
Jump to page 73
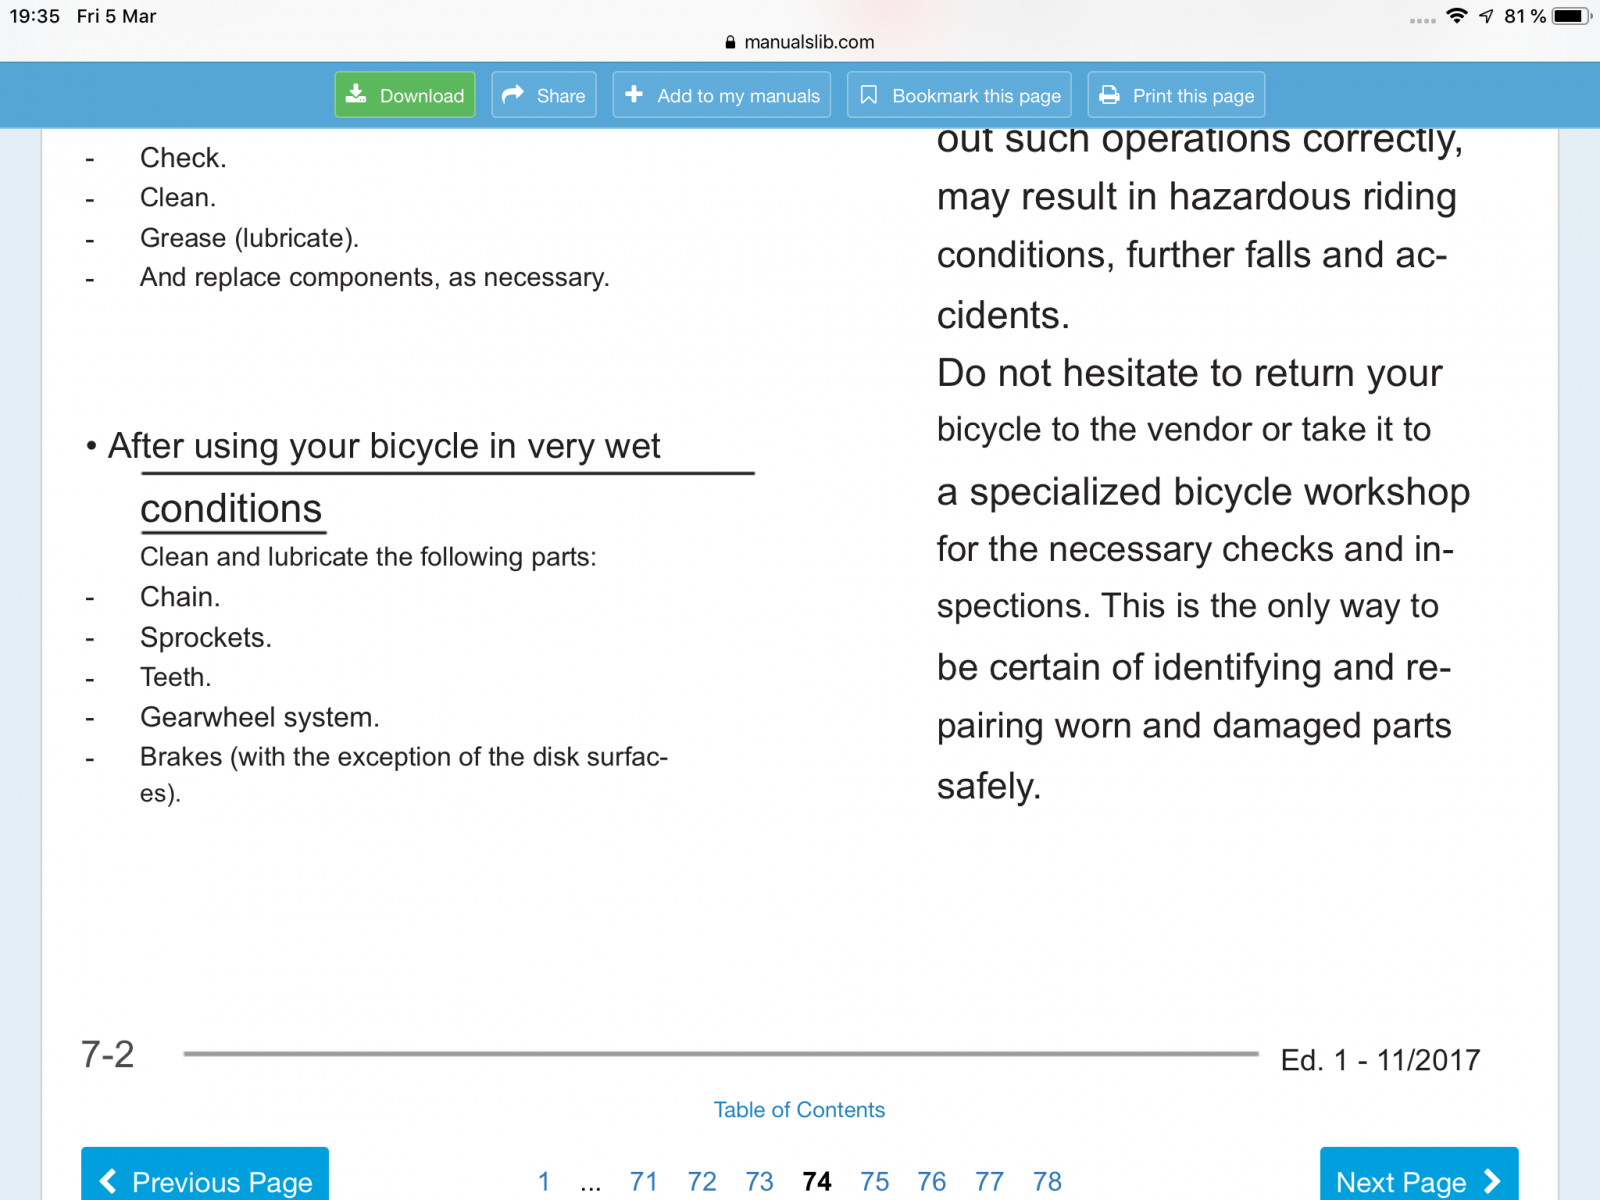click(760, 1182)
